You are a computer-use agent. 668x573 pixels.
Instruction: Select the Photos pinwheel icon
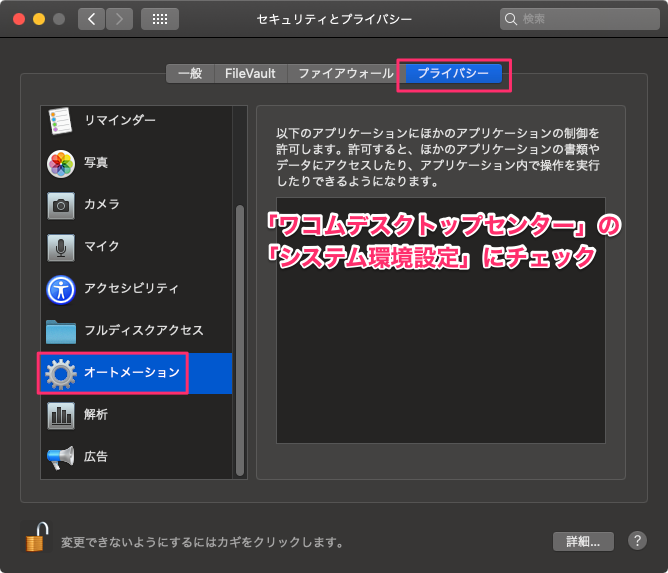point(61,164)
